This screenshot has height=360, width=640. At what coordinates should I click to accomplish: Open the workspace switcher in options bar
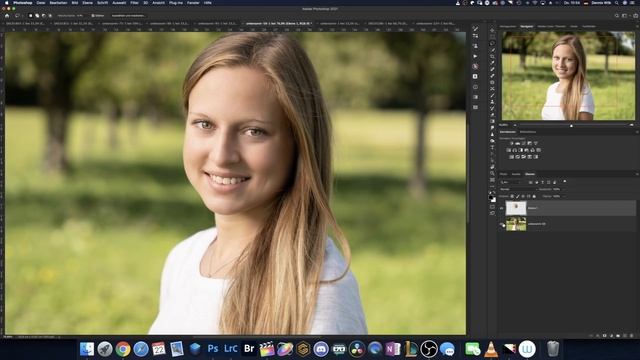point(624,16)
